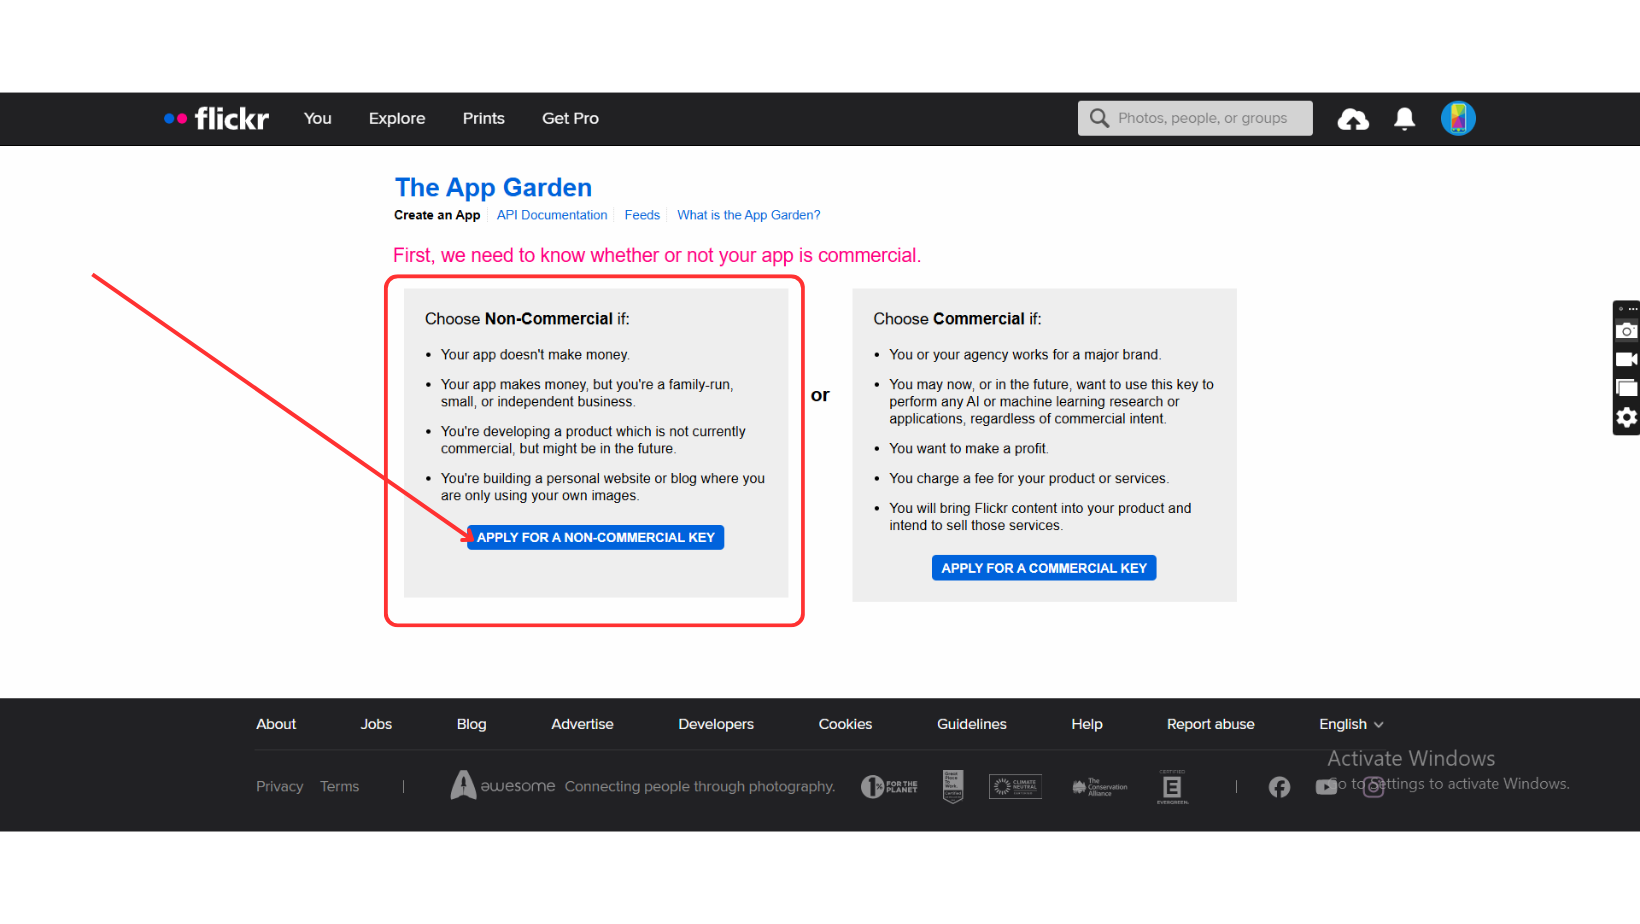Apply for a non-commercial key
Image resolution: width=1640 pixels, height=924 pixels.
(596, 538)
